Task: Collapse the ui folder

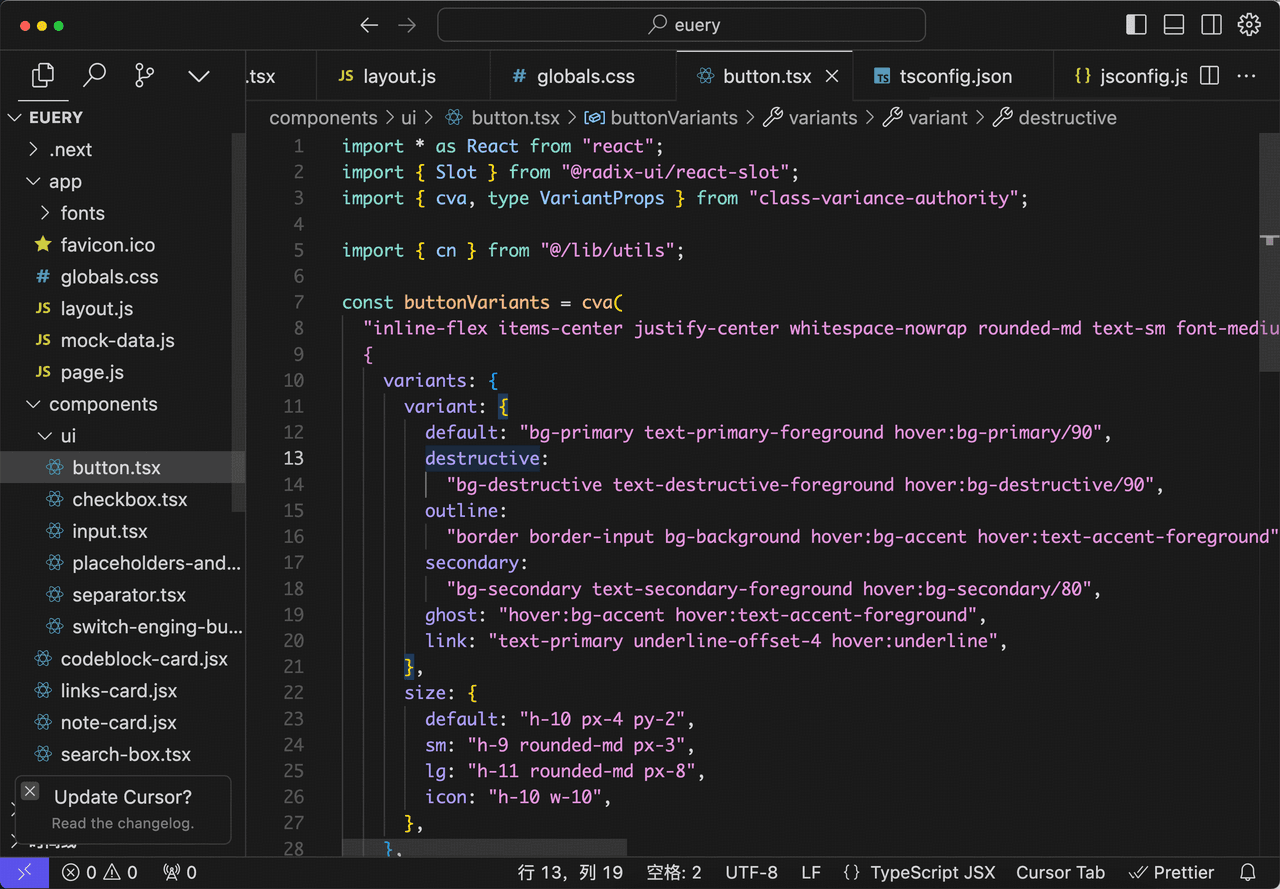Action: [122, 436]
